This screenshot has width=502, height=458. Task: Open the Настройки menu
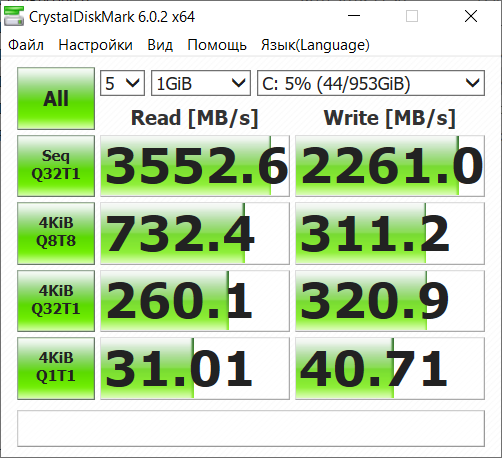point(95,45)
